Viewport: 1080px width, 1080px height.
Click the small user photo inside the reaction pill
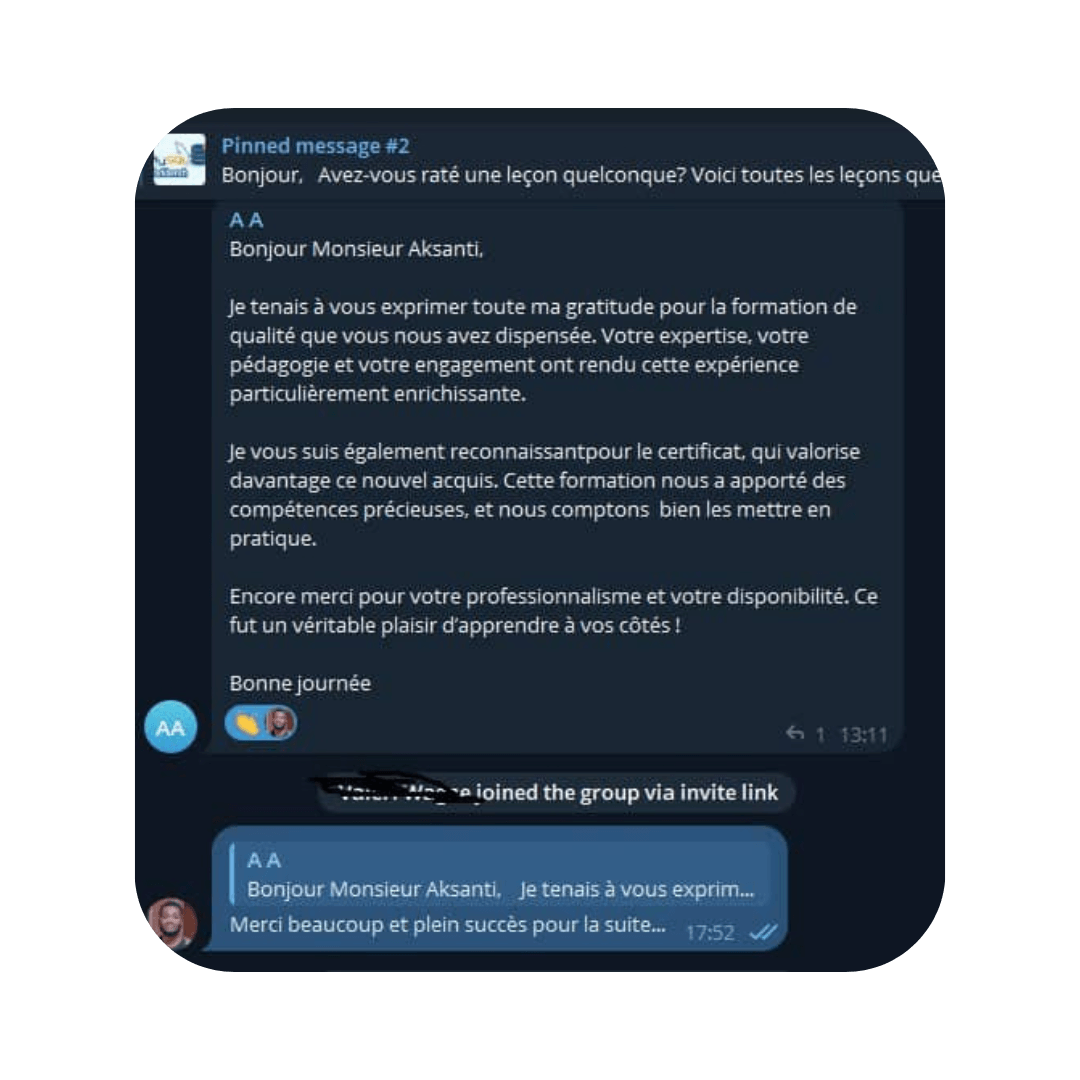coord(280,723)
